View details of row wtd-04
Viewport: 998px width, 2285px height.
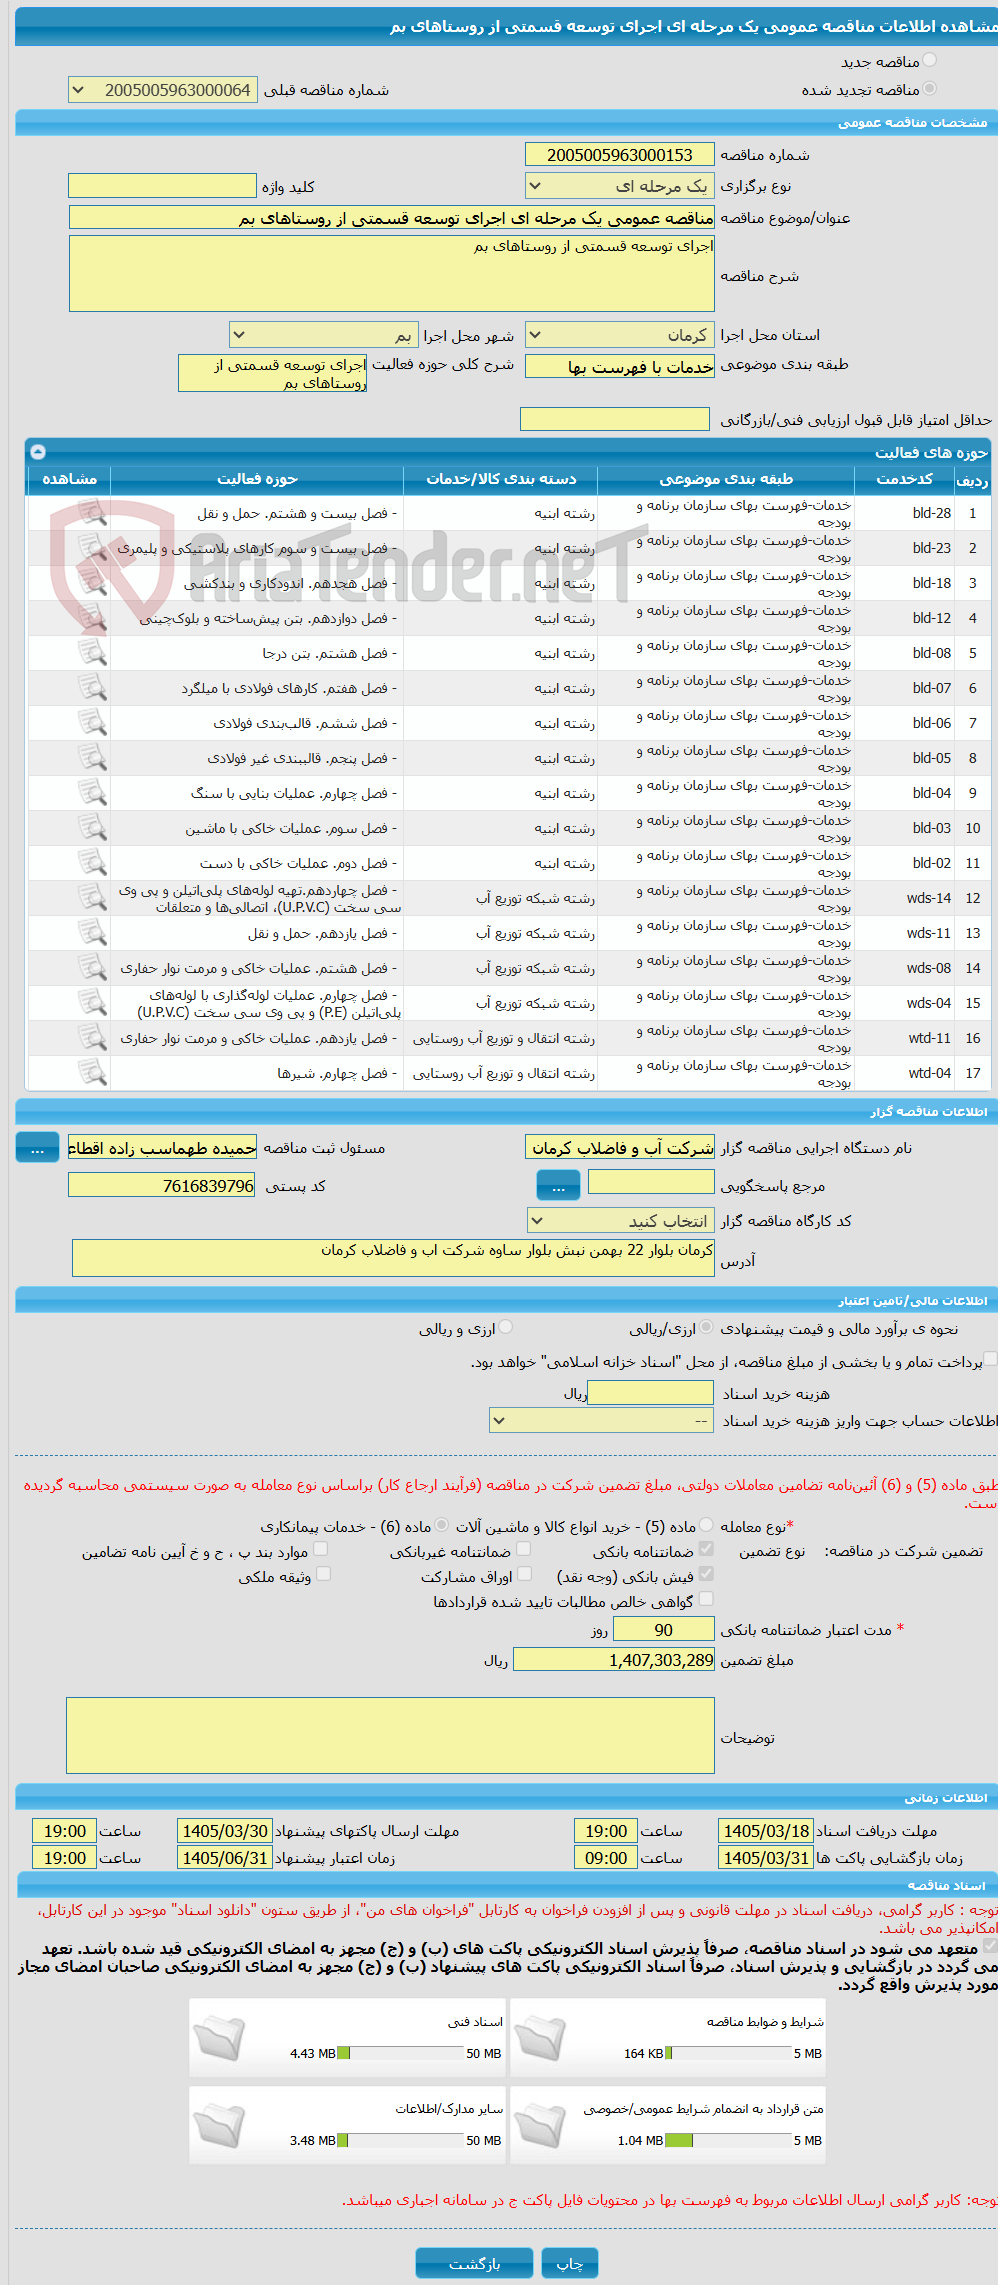[x=92, y=1073]
